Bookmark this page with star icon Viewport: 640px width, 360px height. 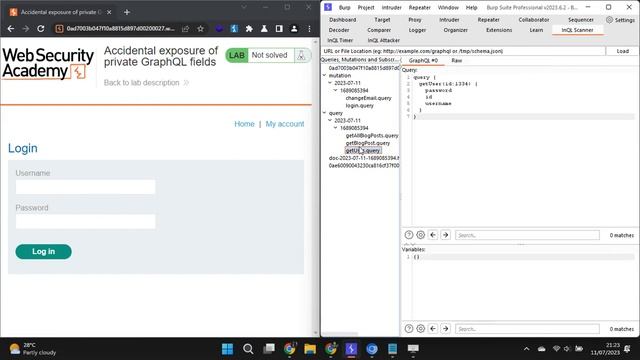click(200, 29)
